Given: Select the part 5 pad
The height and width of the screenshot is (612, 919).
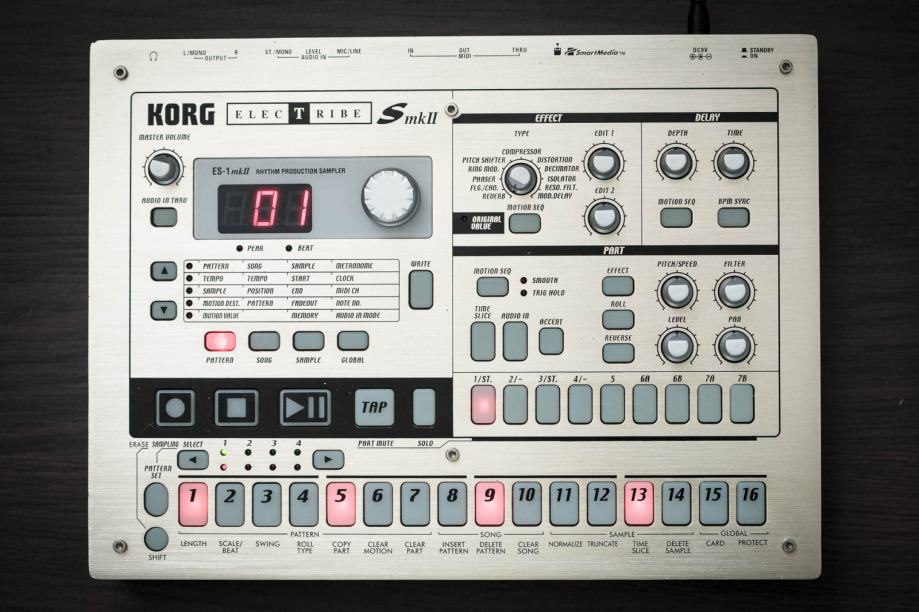Looking at the screenshot, I should pos(612,404).
